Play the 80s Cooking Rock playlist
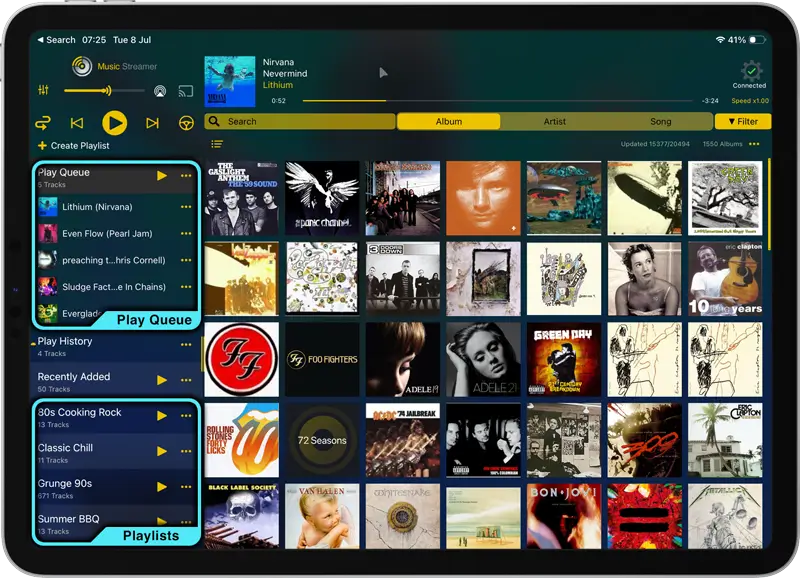 (x=162, y=416)
